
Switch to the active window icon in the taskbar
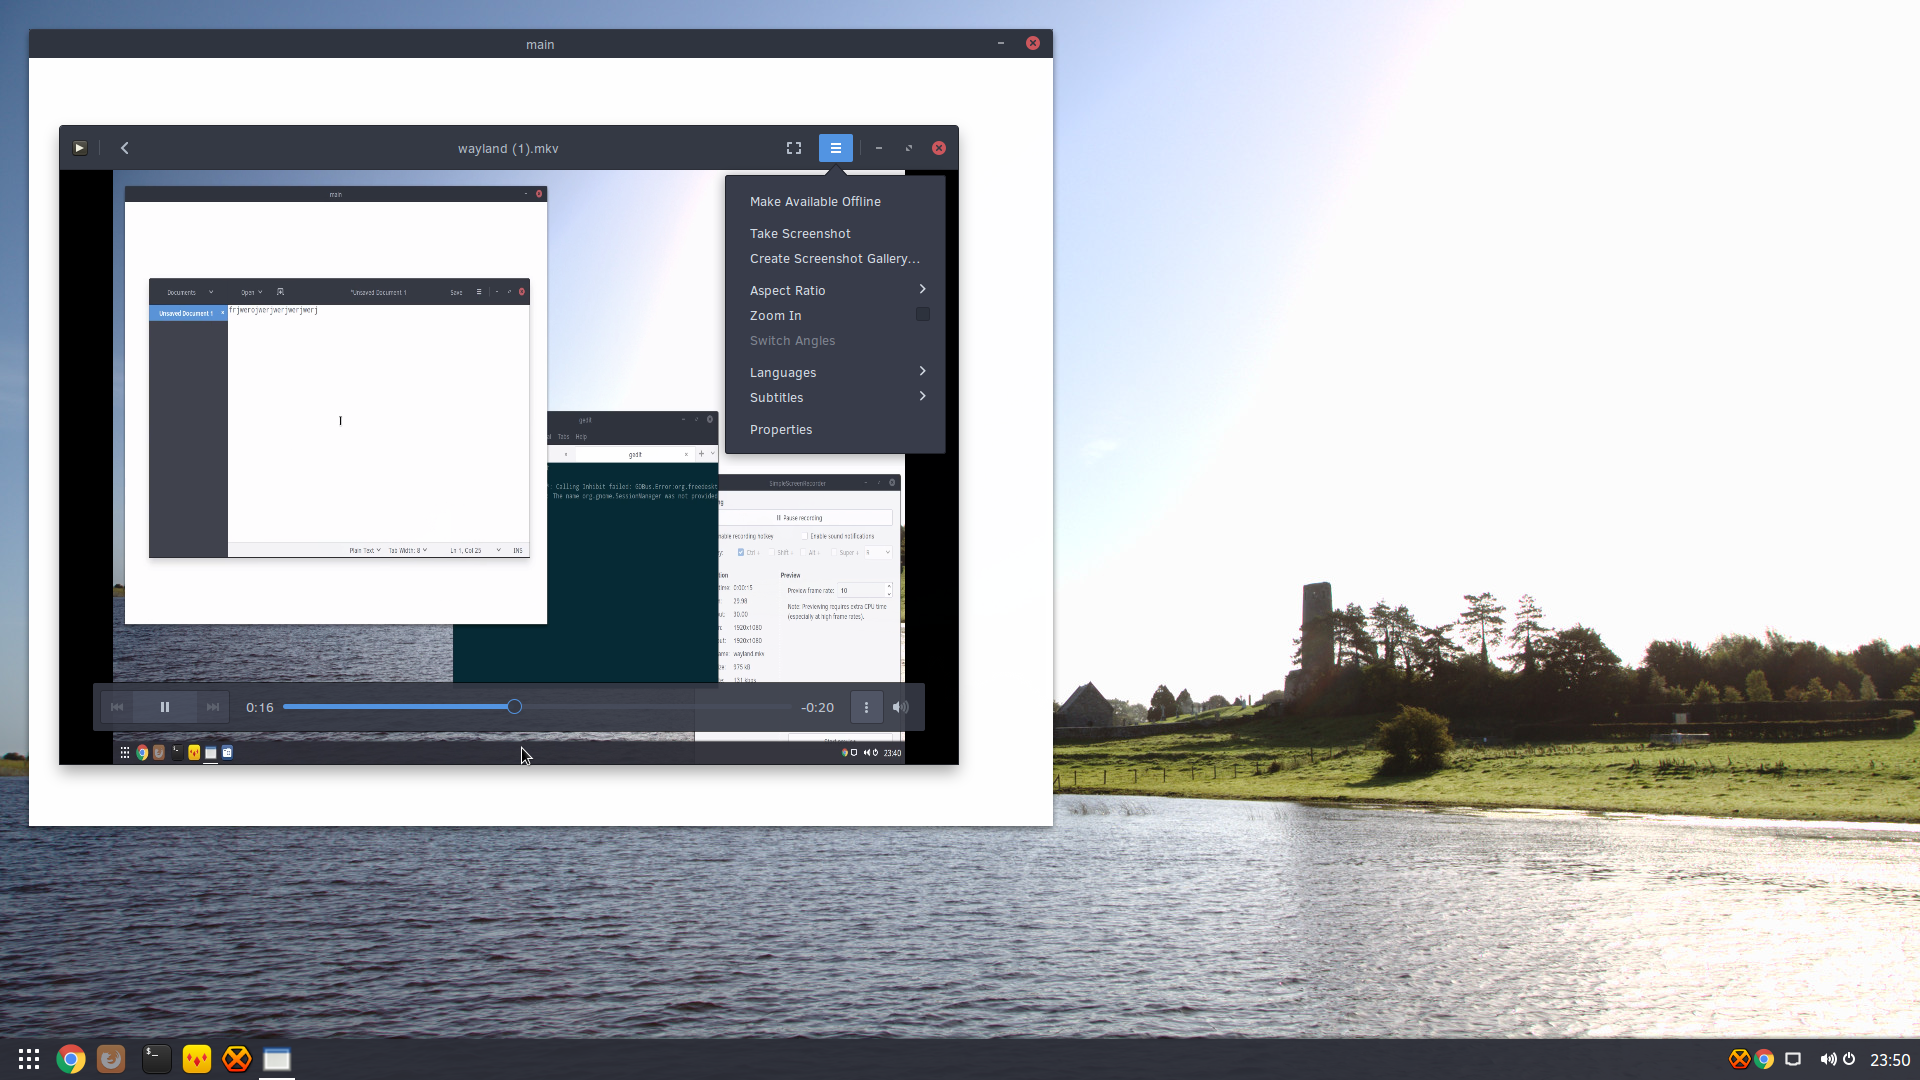[x=277, y=1059]
